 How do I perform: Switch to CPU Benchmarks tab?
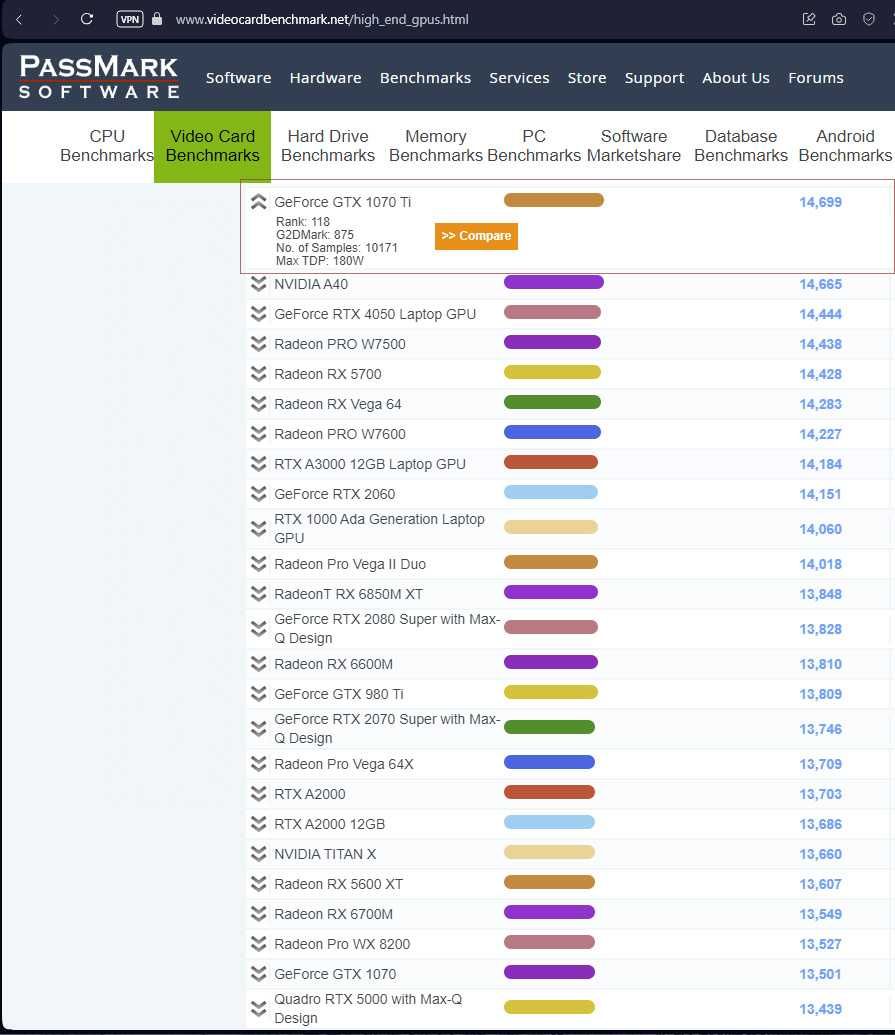[x=107, y=146]
